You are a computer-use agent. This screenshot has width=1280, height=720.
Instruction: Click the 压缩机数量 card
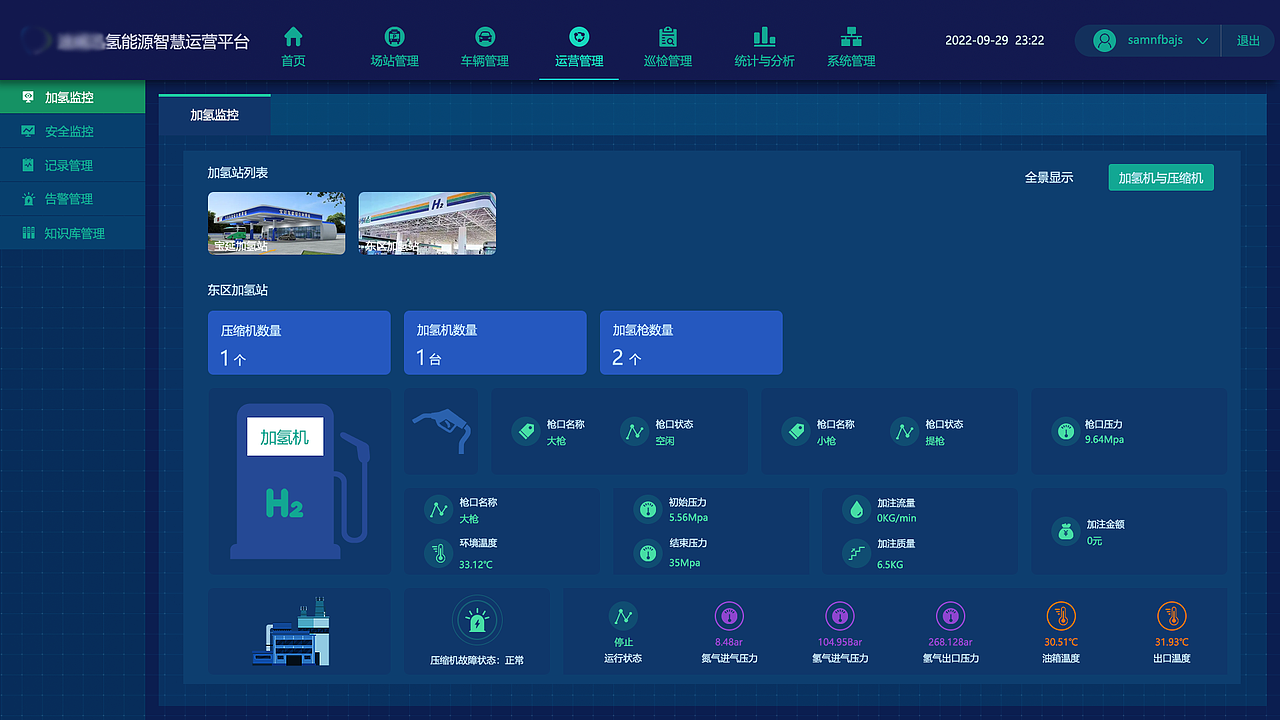(299, 343)
